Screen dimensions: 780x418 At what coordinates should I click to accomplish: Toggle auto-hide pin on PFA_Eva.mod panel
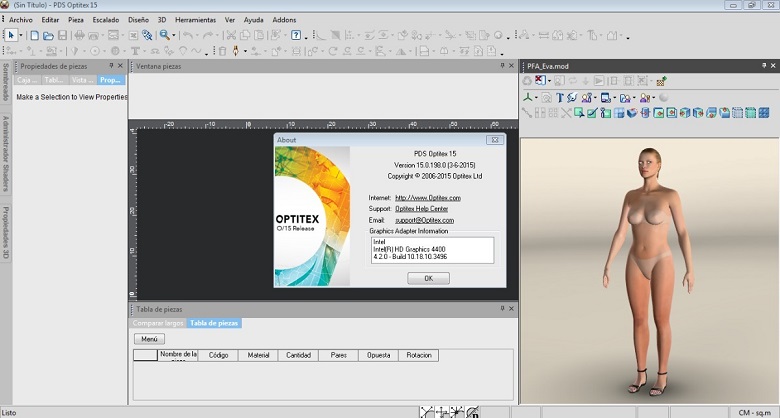point(764,66)
